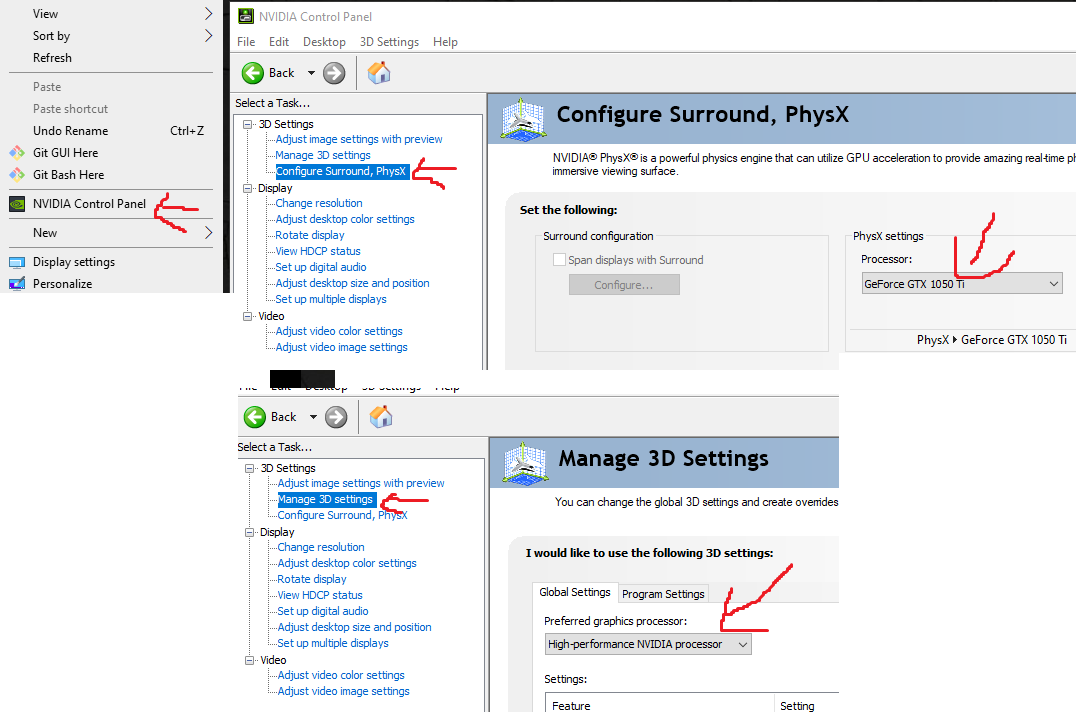Open Adjust video color settings in bottom panel
The height and width of the screenshot is (712, 1076).
click(x=341, y=675)
